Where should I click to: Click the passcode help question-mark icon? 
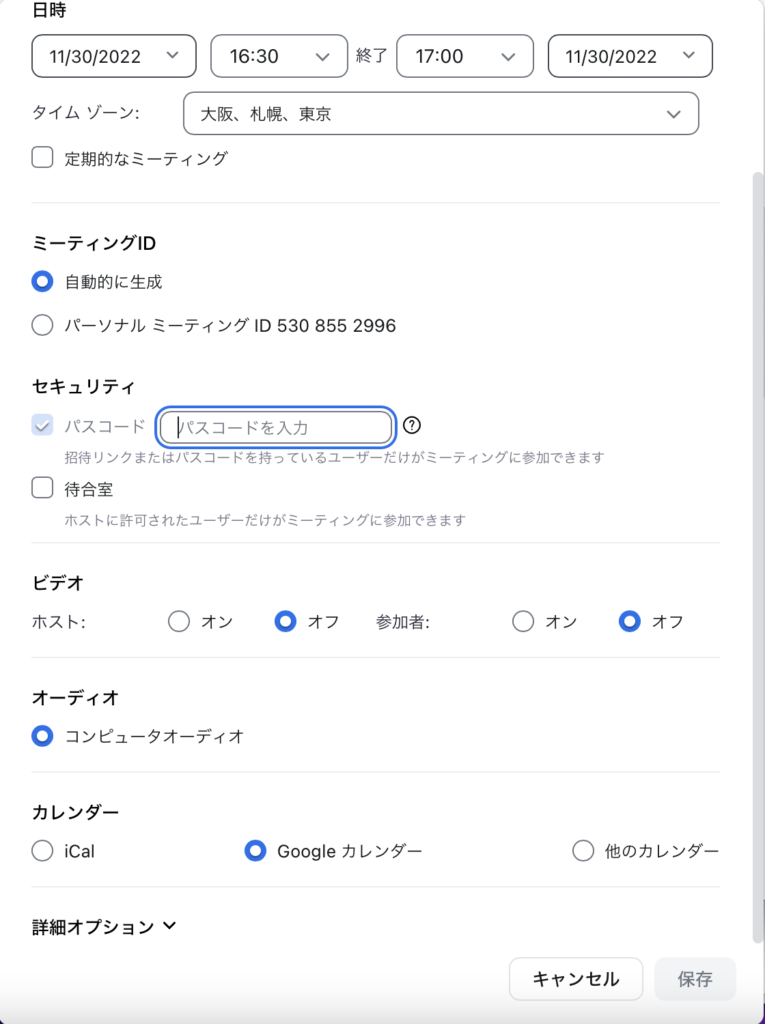click(x=412, y=426)
